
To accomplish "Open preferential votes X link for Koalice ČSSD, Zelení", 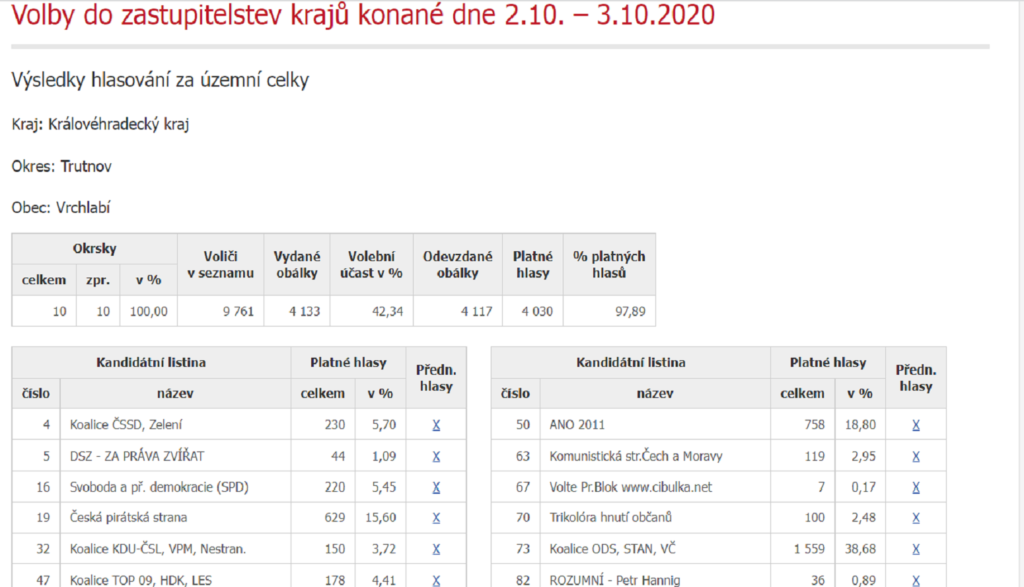I will click(x=436, y=425).
